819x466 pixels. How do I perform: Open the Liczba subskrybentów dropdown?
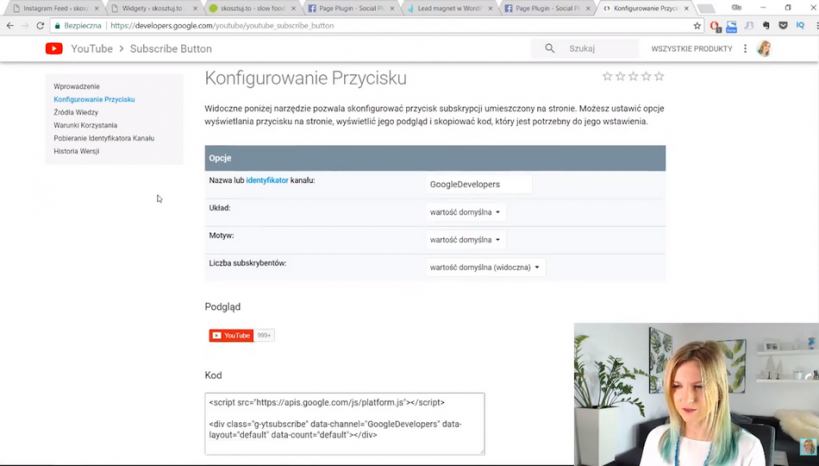tap(485, 267)
